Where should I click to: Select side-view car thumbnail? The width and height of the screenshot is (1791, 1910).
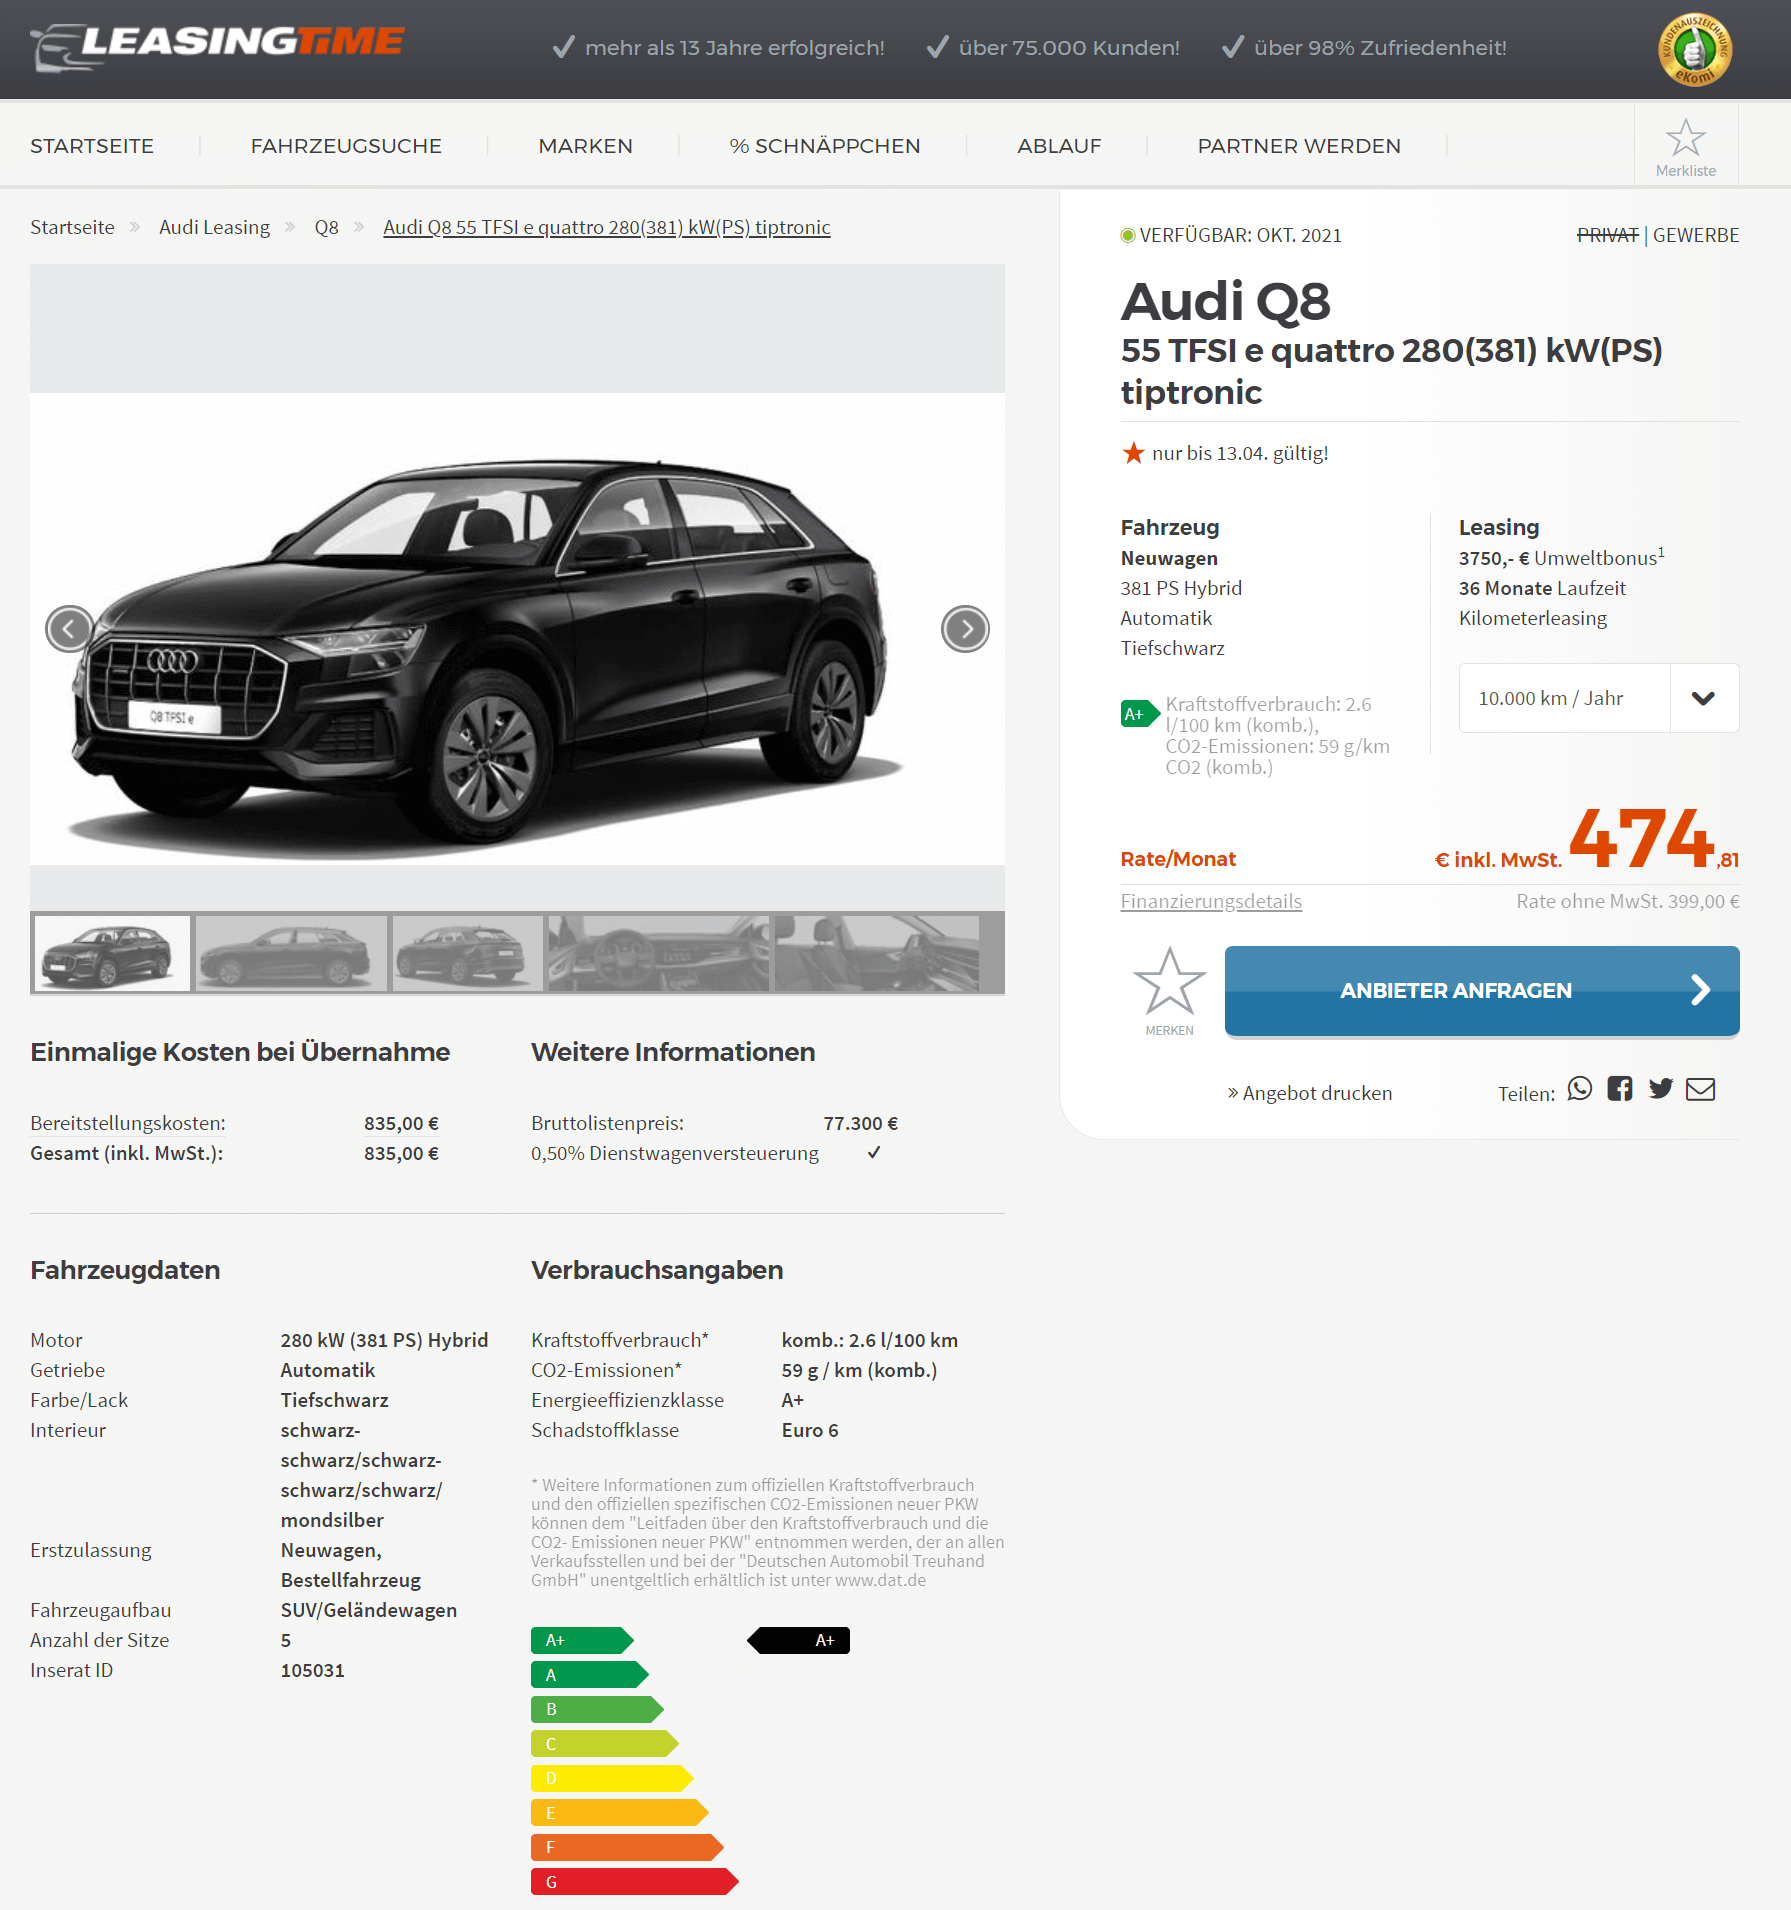(x=290, y=953)
